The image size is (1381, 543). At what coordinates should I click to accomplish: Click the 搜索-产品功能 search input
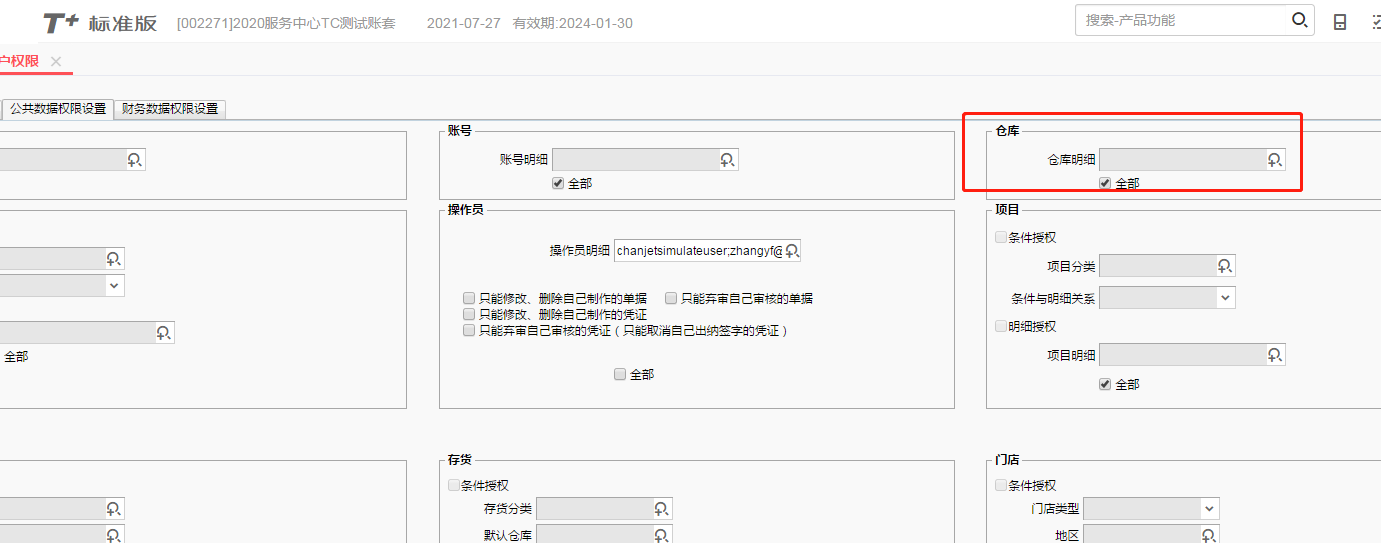click(x=1182, y=20)
